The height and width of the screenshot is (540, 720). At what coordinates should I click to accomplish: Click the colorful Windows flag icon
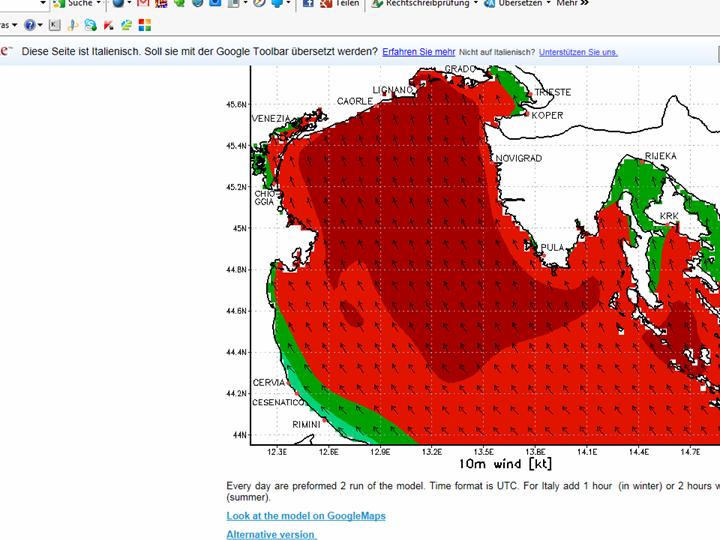coord(144,24)
